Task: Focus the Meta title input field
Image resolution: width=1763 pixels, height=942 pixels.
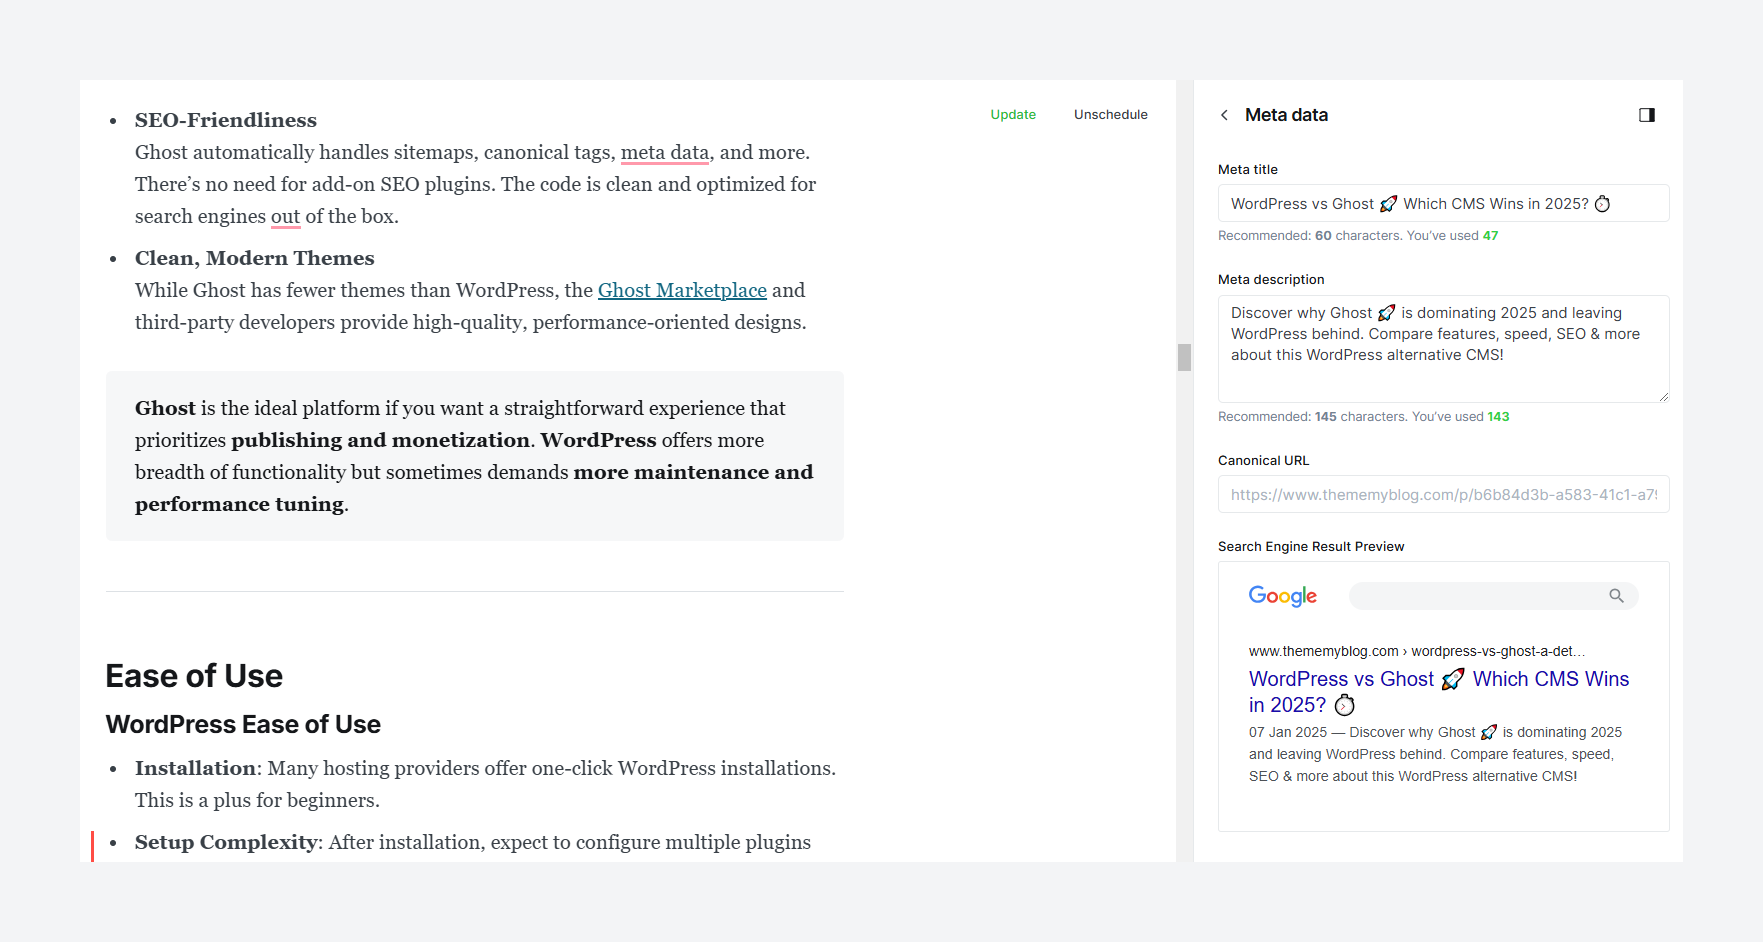Action: pyautogui.click(x=1442, y=203)
